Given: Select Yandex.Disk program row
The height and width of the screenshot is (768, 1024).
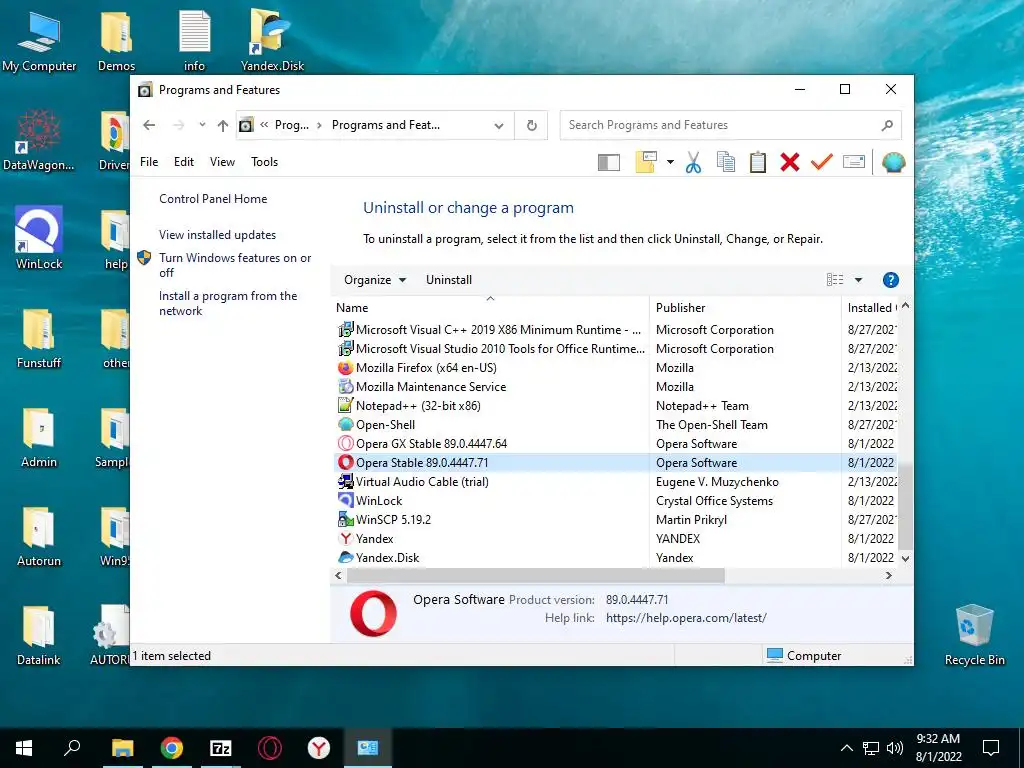Looking at the screenshot, I should (x=615, y=557).
